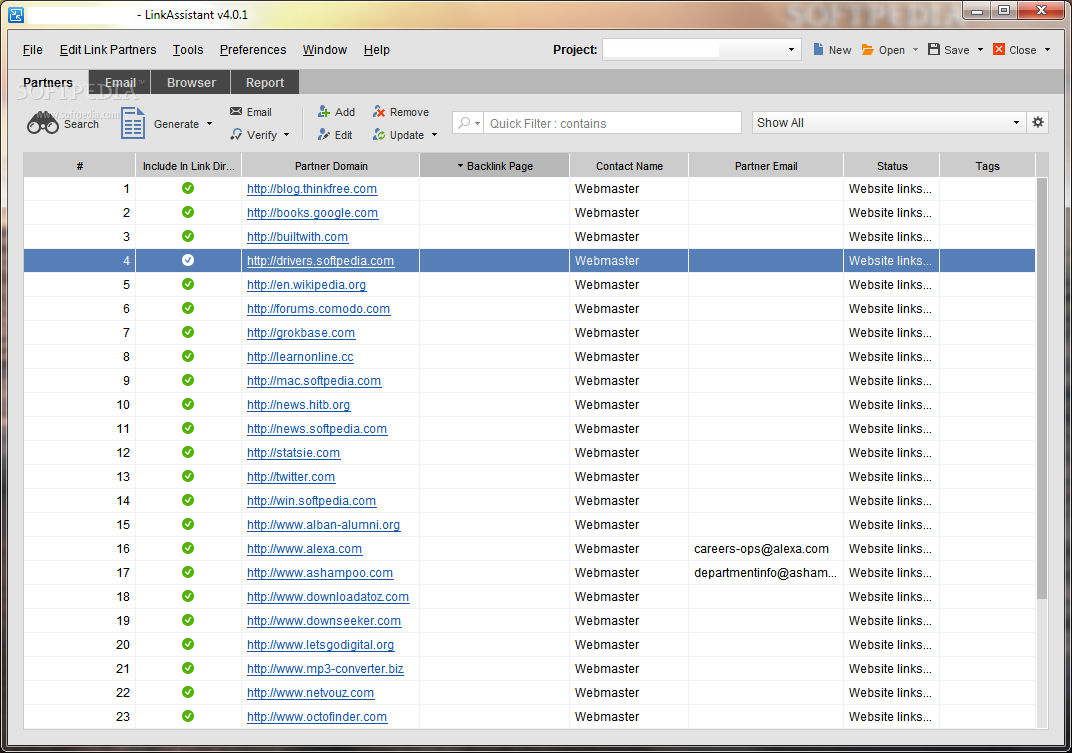The height and width of the screenshot is (753, 1072).
Task: Open the http://news.hitb.org link
Action: pyautogui.click(x=299, y=404)
